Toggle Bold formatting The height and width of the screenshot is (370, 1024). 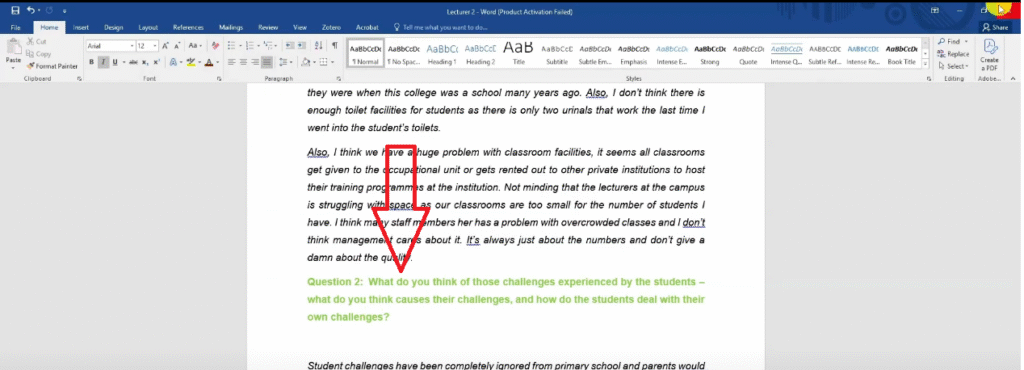[91, 63]
